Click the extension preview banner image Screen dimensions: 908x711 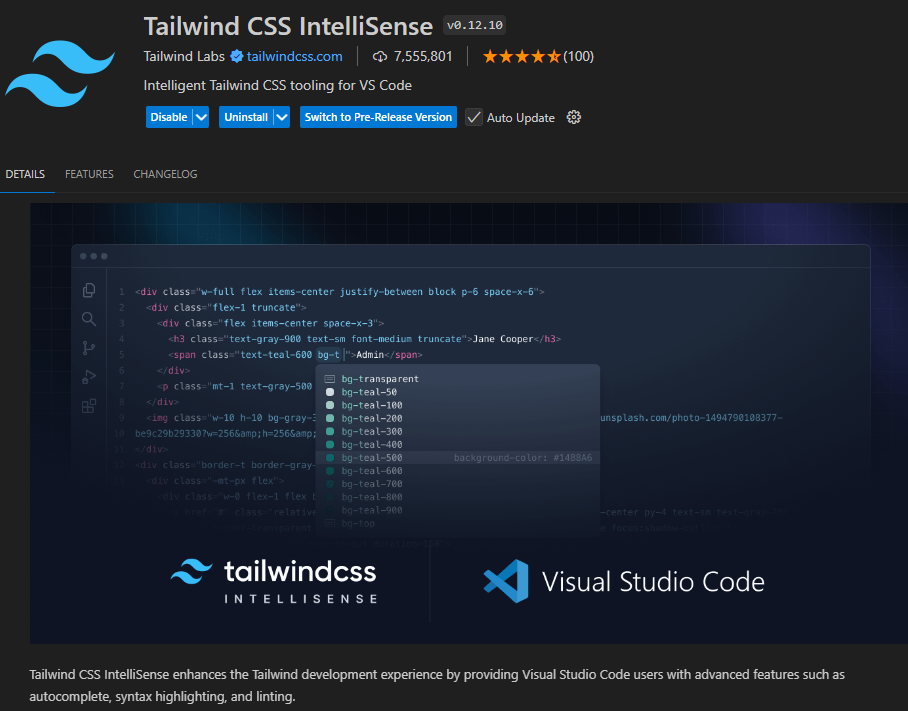[x=469, y=423]
